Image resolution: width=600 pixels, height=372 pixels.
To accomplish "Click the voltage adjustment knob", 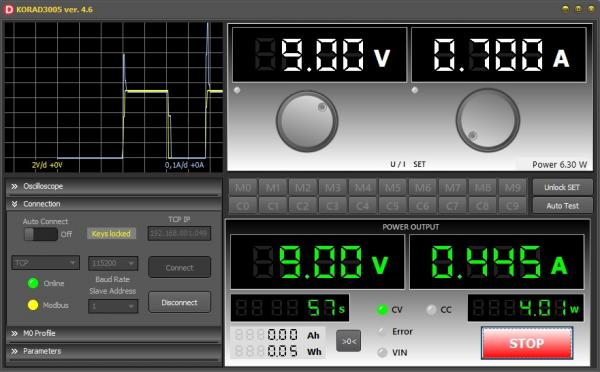I will pos(307,121).
